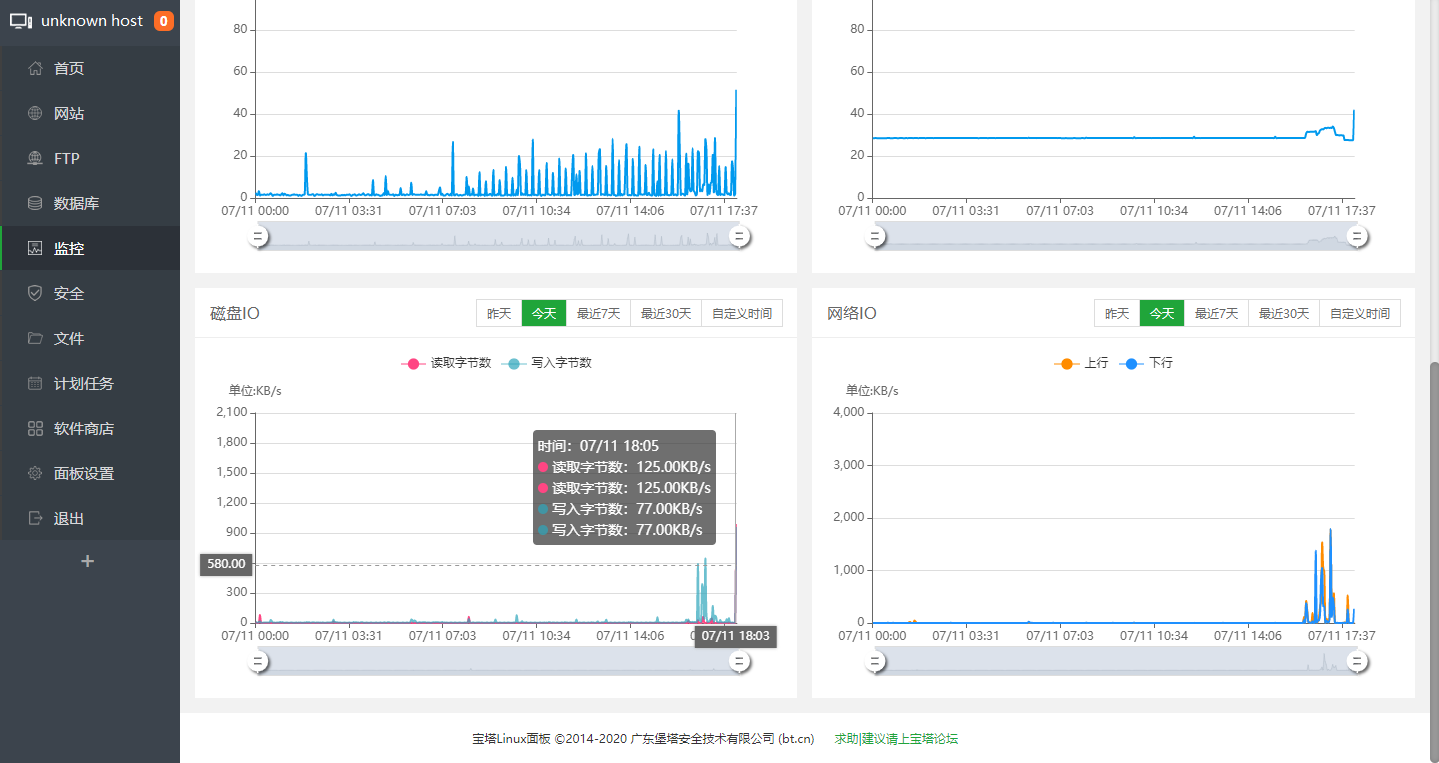Click the monitor icon next to unknown host
Viewport: 1439px width, 763px height.
(21, 21)
